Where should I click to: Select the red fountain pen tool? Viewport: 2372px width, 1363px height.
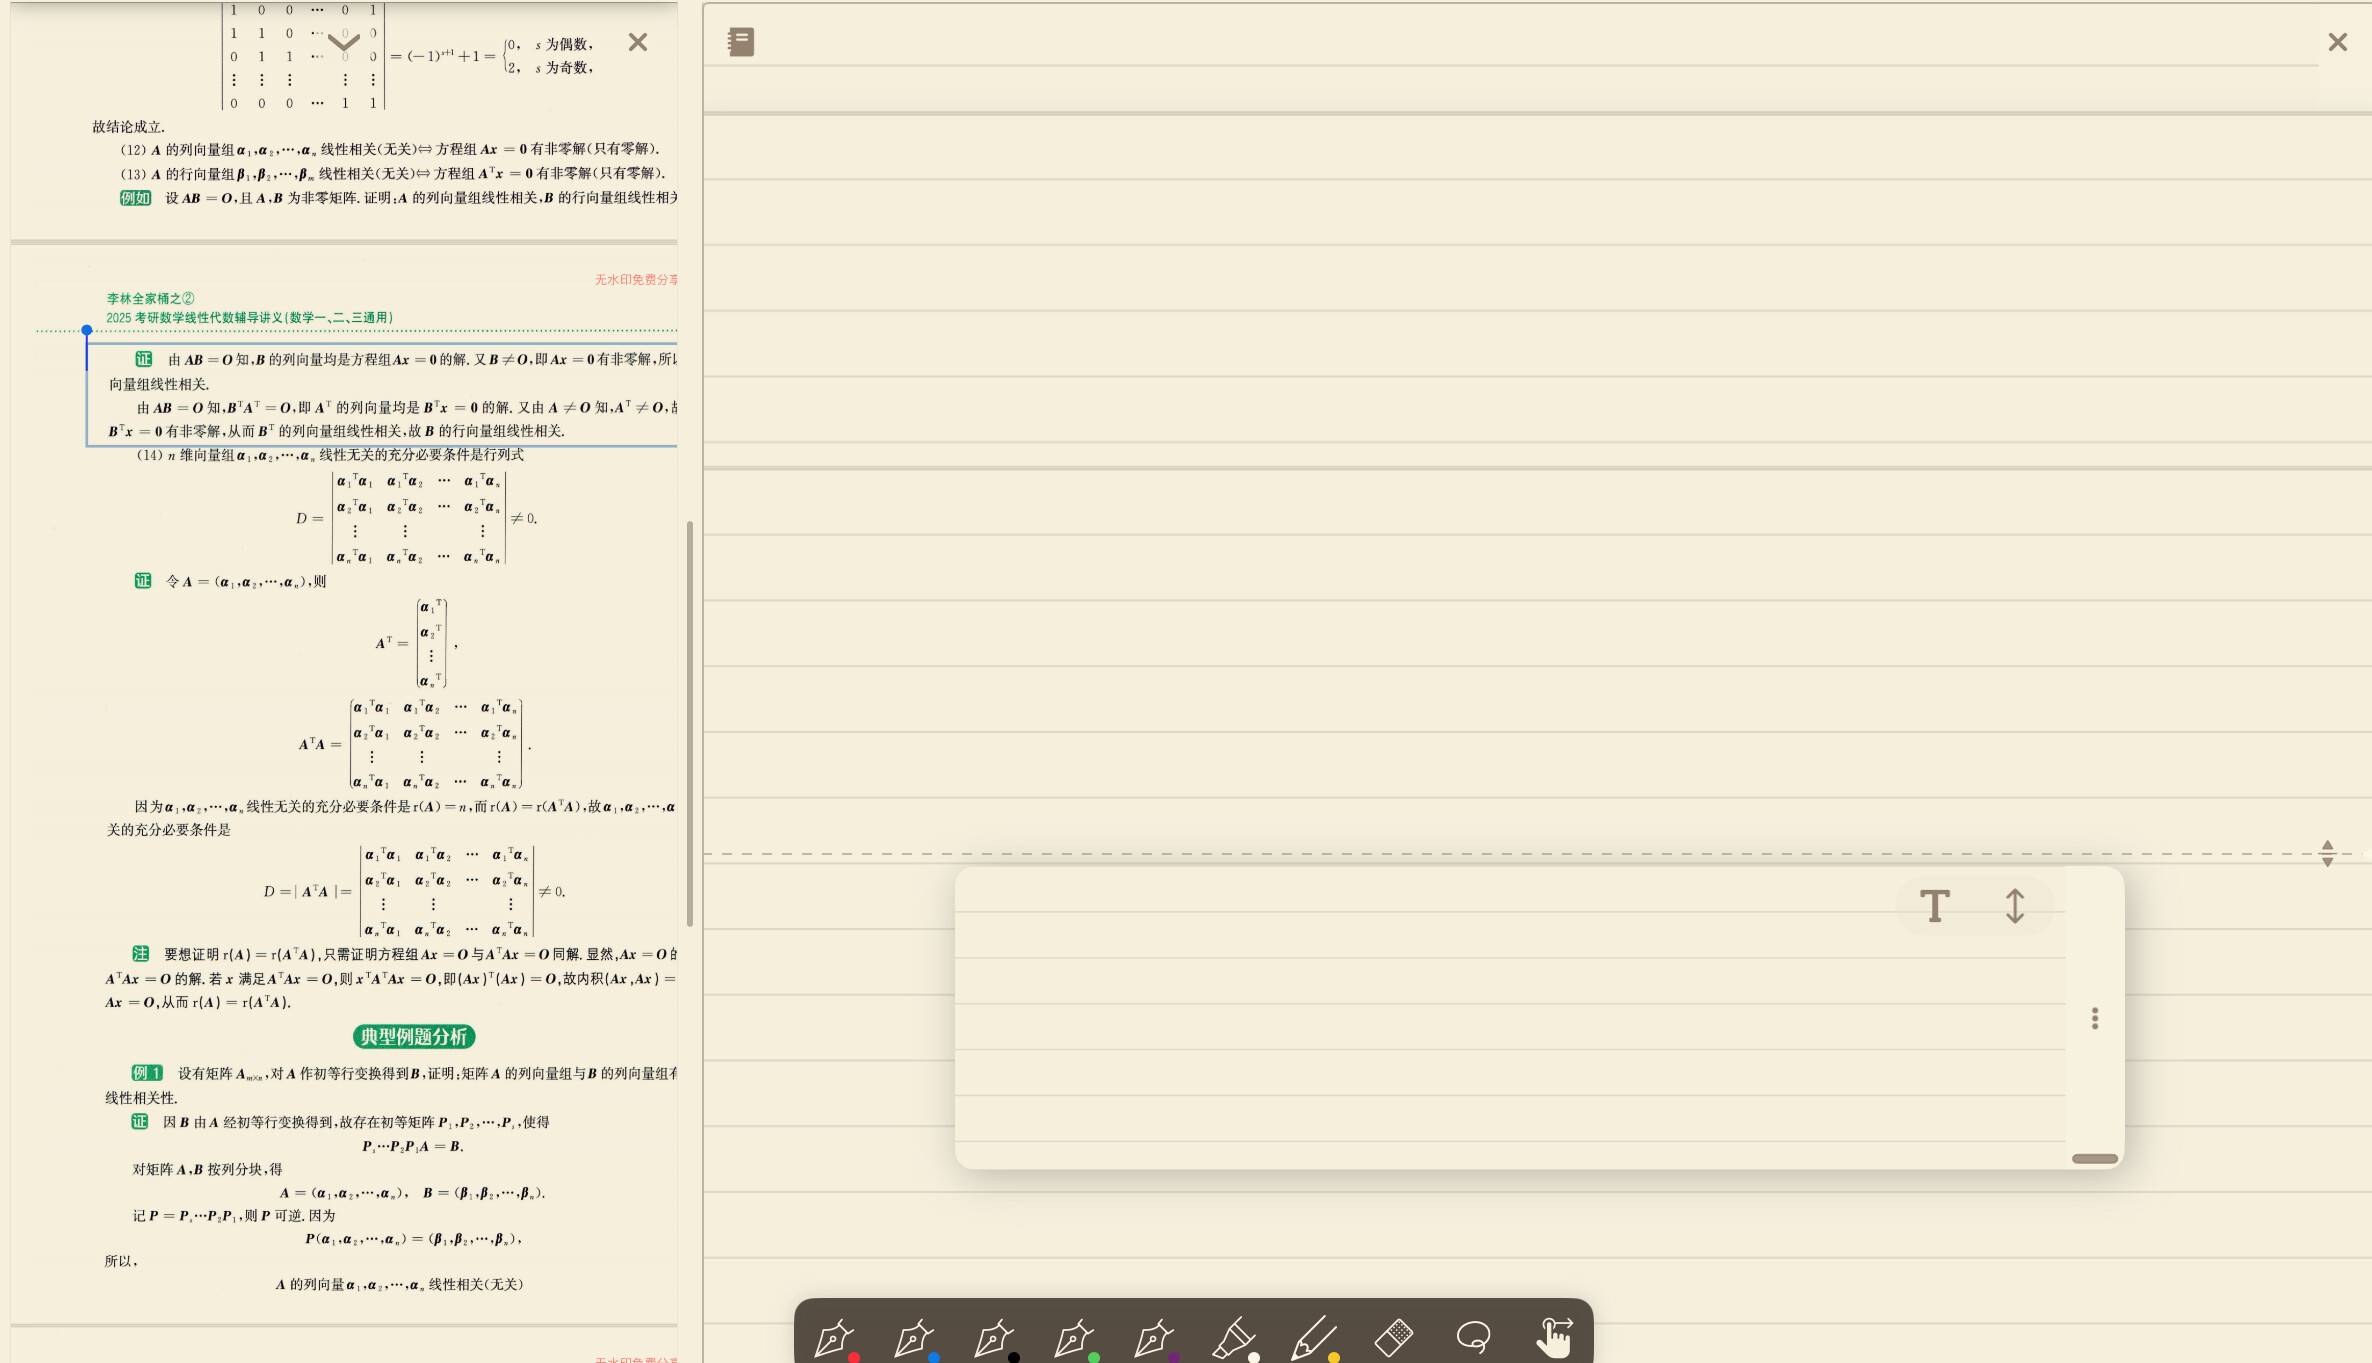[x=835, y=1338]
